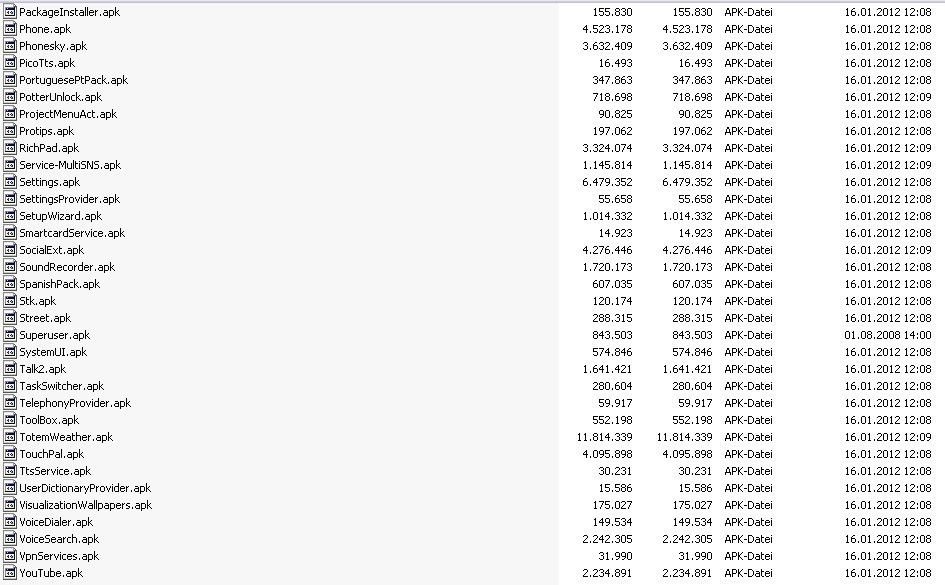Click the file icon beside SmartcardService.apk
Screen dimensions: 945x585
tap(10, 233)
